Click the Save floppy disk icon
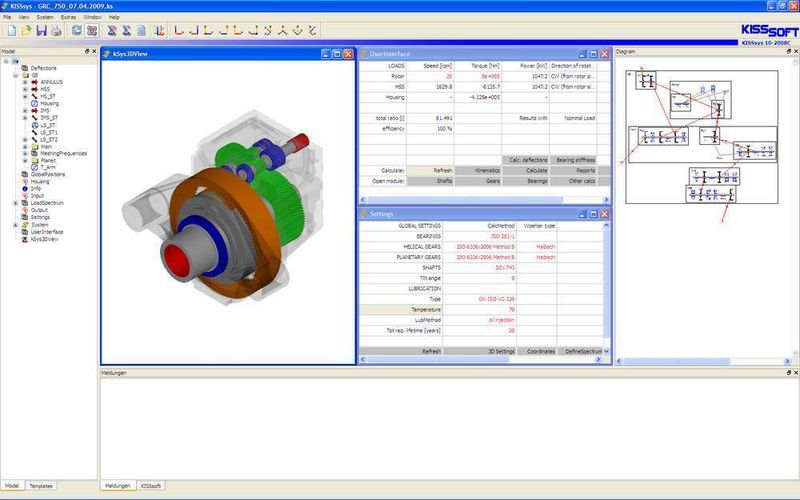 coord(41,31)
